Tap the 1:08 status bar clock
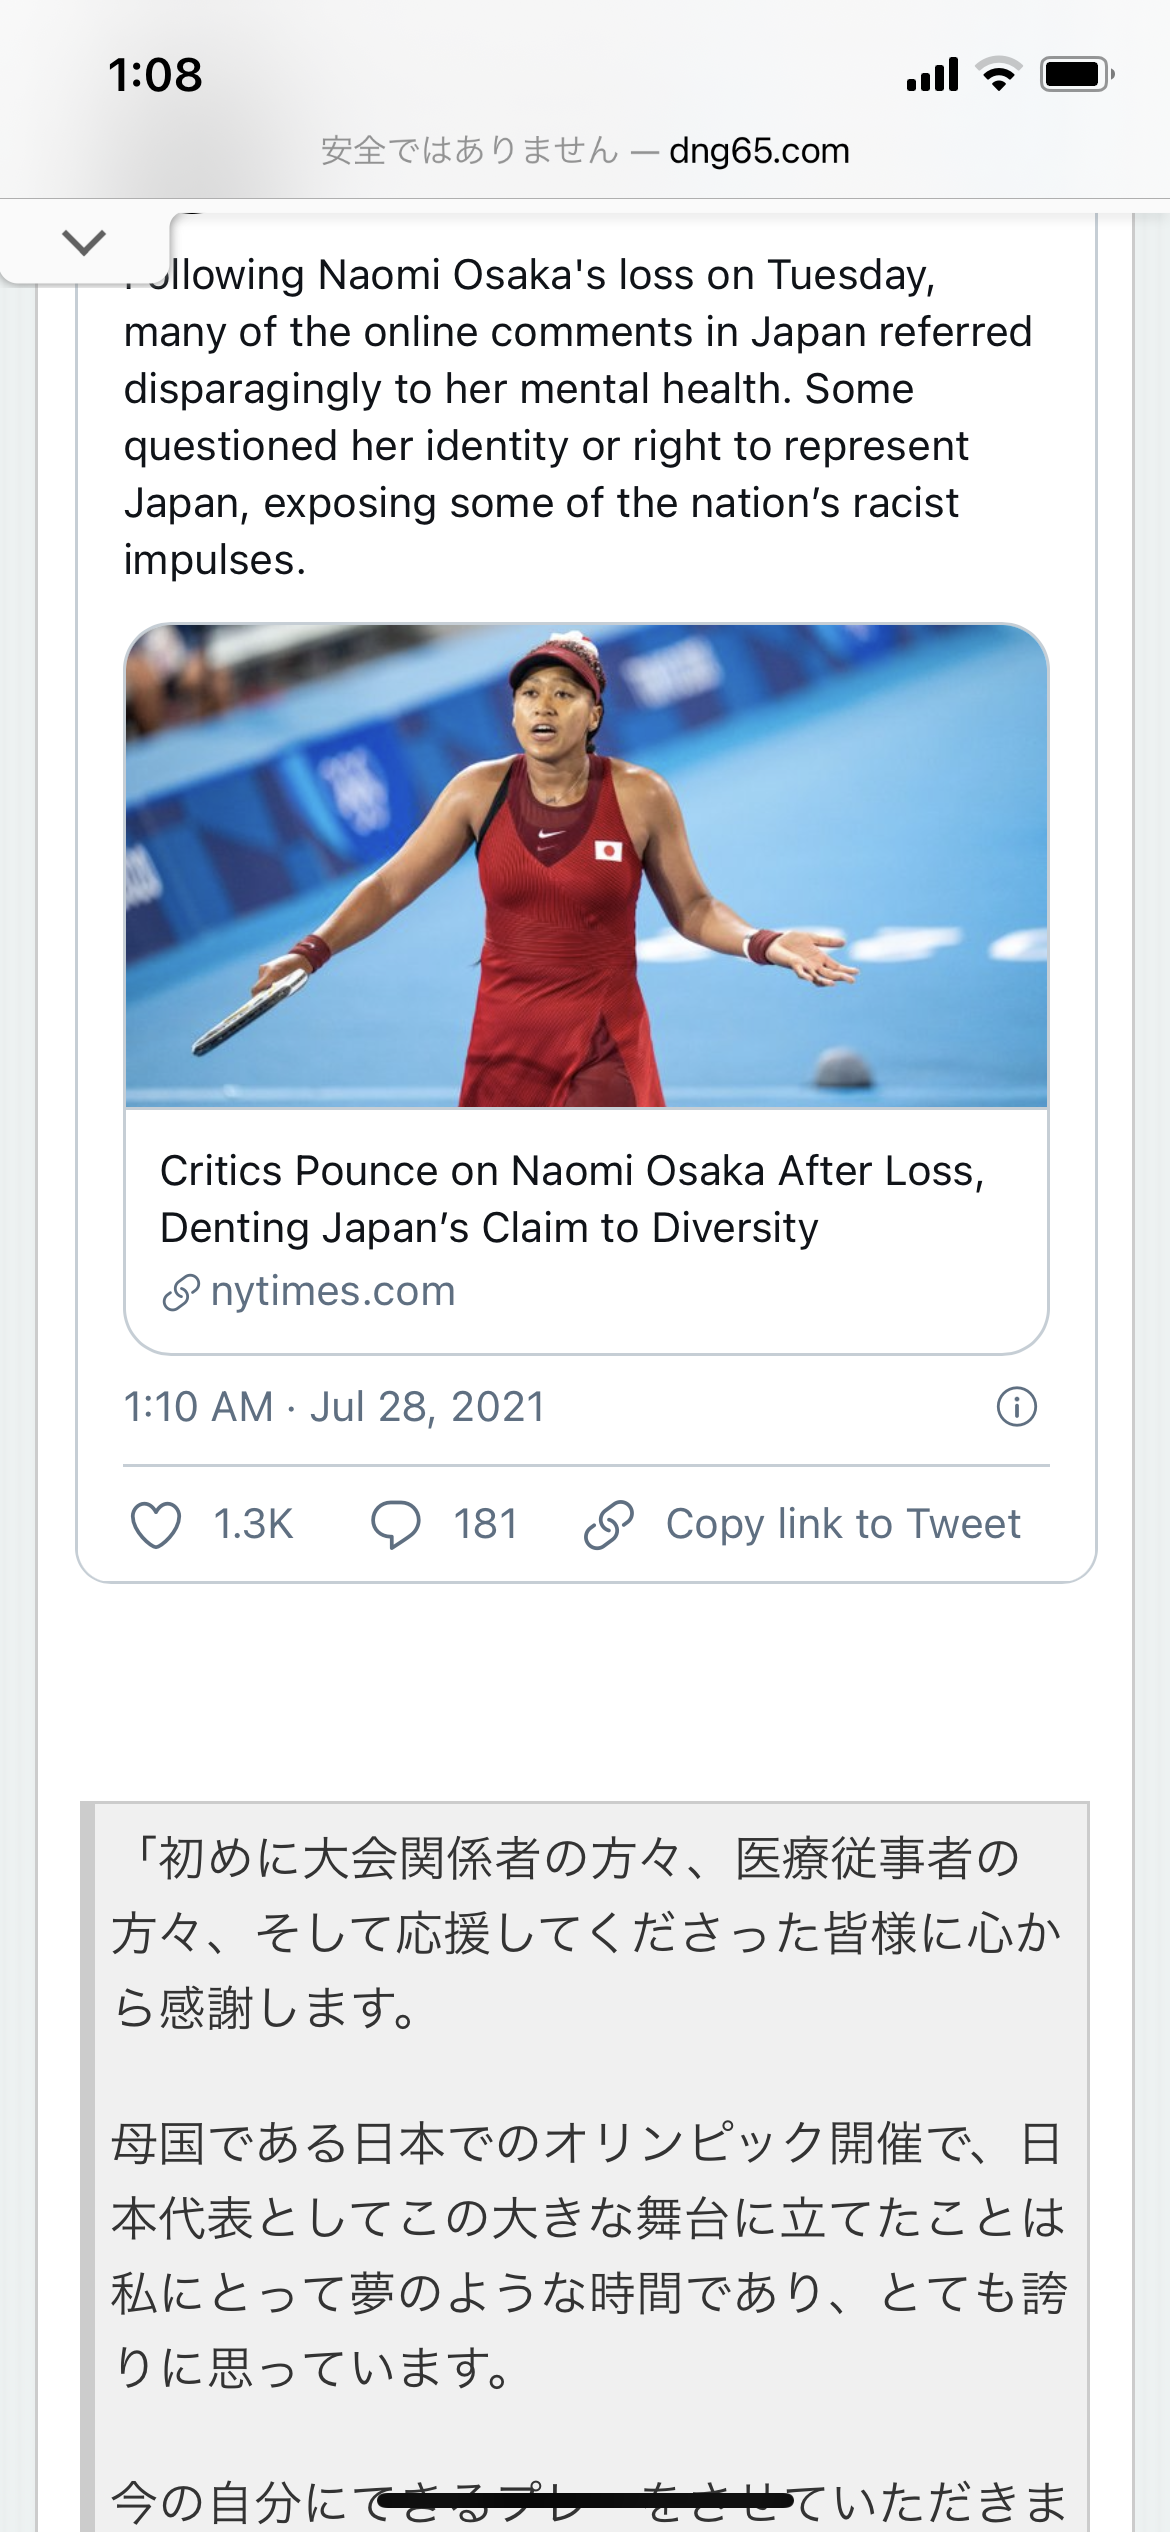The image size is (1170, 2532). (155, 76)
